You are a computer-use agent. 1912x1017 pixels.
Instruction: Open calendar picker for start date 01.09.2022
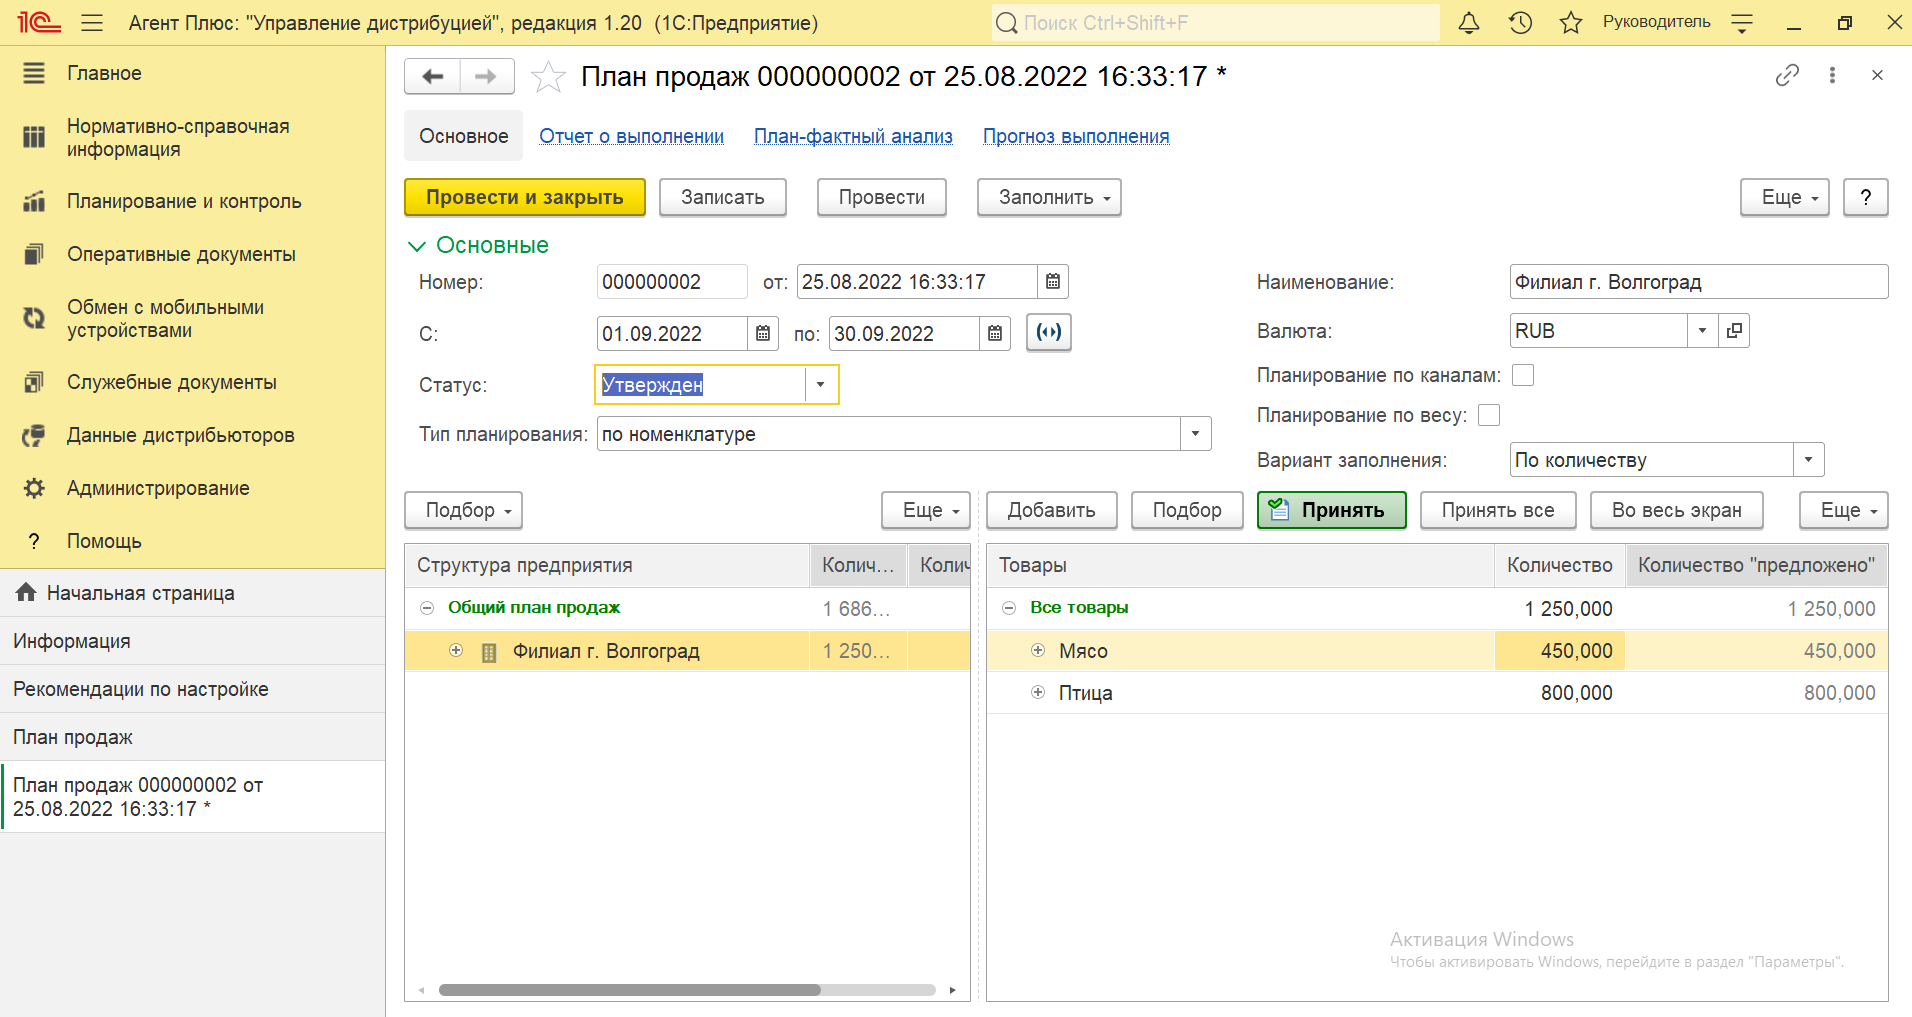[x=762, y=334]
